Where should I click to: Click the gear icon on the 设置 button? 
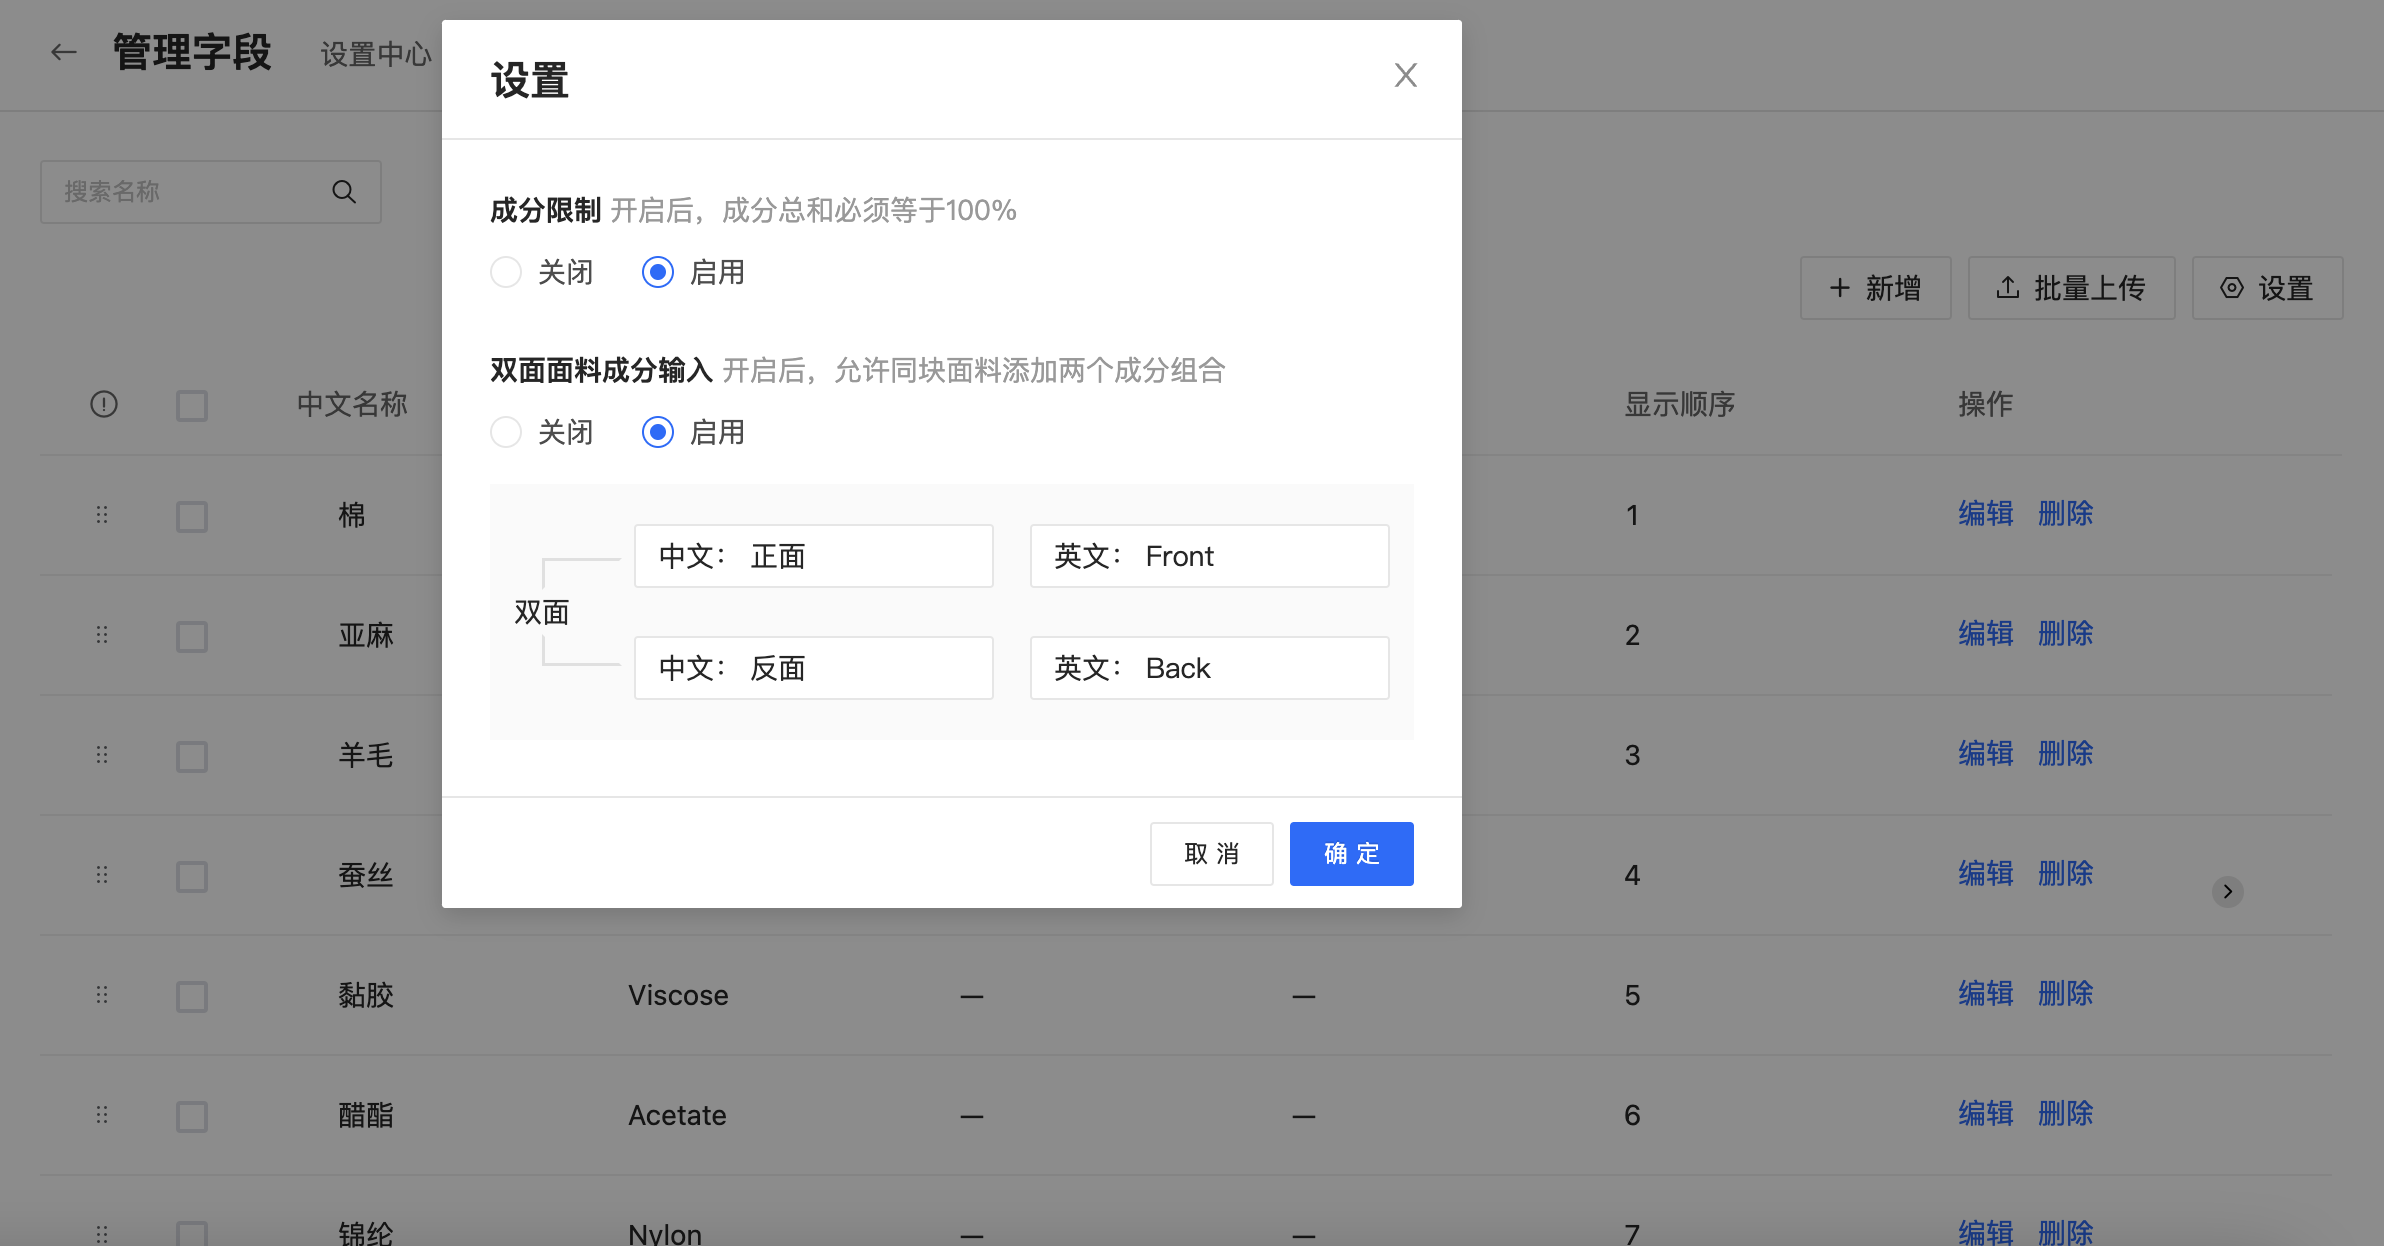point(2231,288)
